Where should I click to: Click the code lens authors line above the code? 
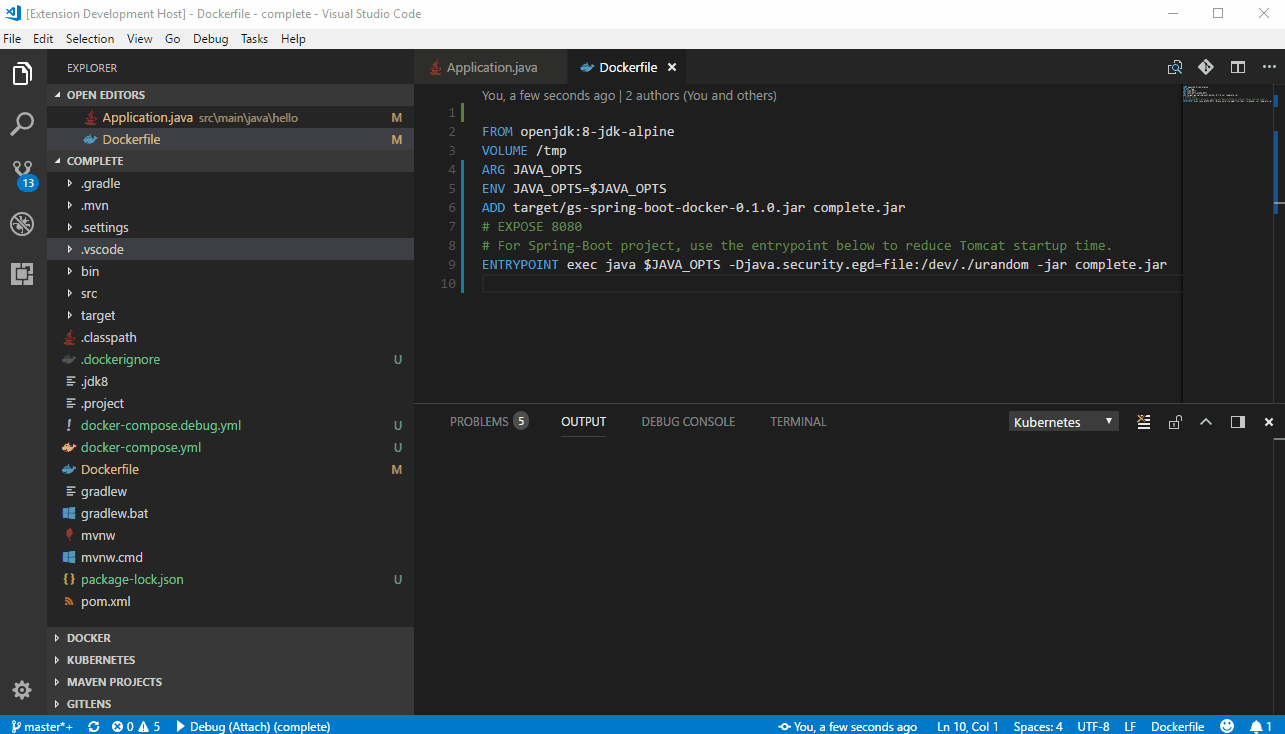629,96
